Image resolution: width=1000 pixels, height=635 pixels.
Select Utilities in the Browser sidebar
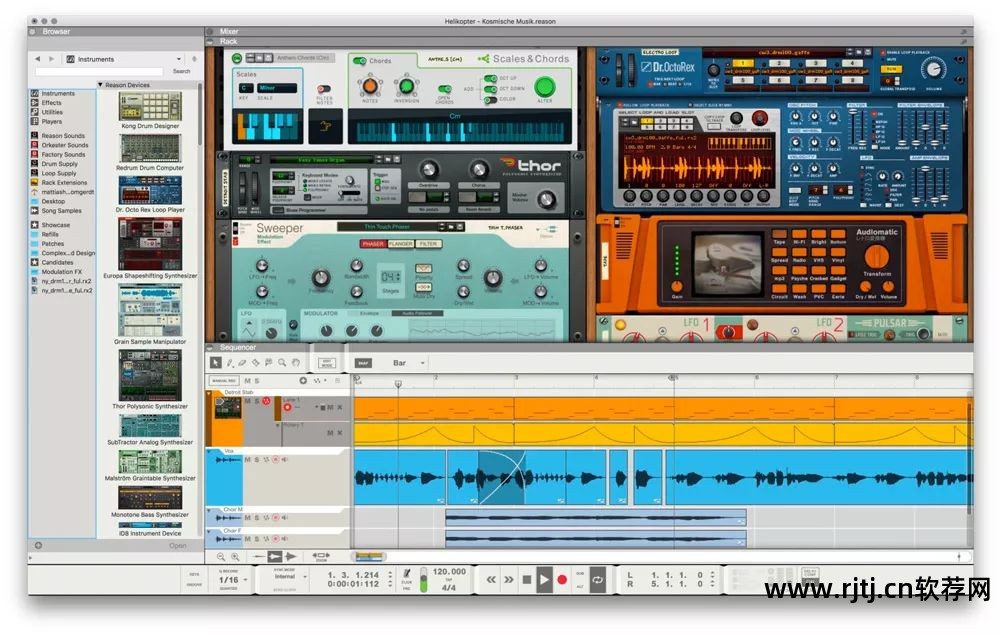(x=52, y=112)
